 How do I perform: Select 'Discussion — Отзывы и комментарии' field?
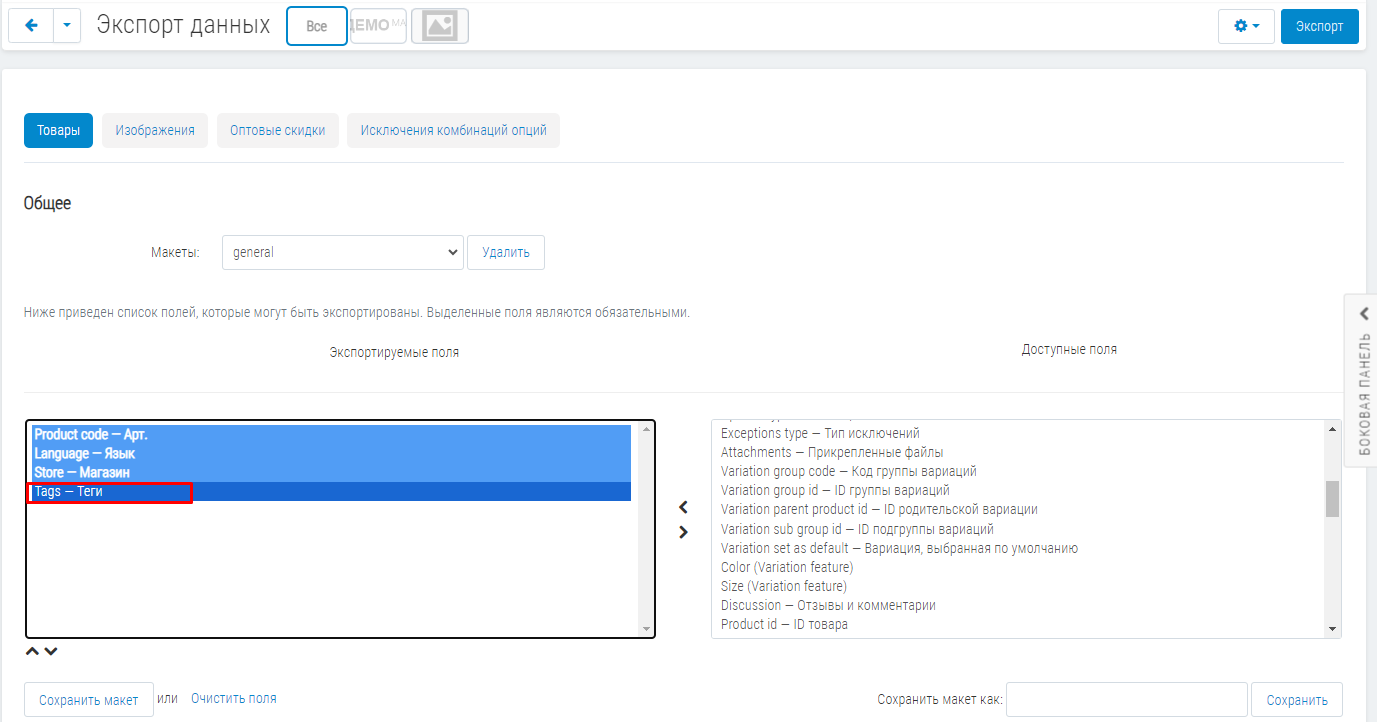[x=1018, y=605]
